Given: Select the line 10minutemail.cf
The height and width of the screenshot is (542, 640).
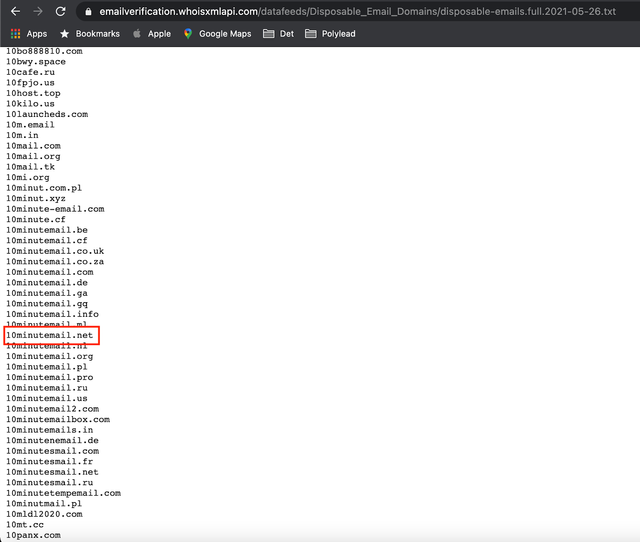Looking at the screenshot, I should (x=47, y=240).
